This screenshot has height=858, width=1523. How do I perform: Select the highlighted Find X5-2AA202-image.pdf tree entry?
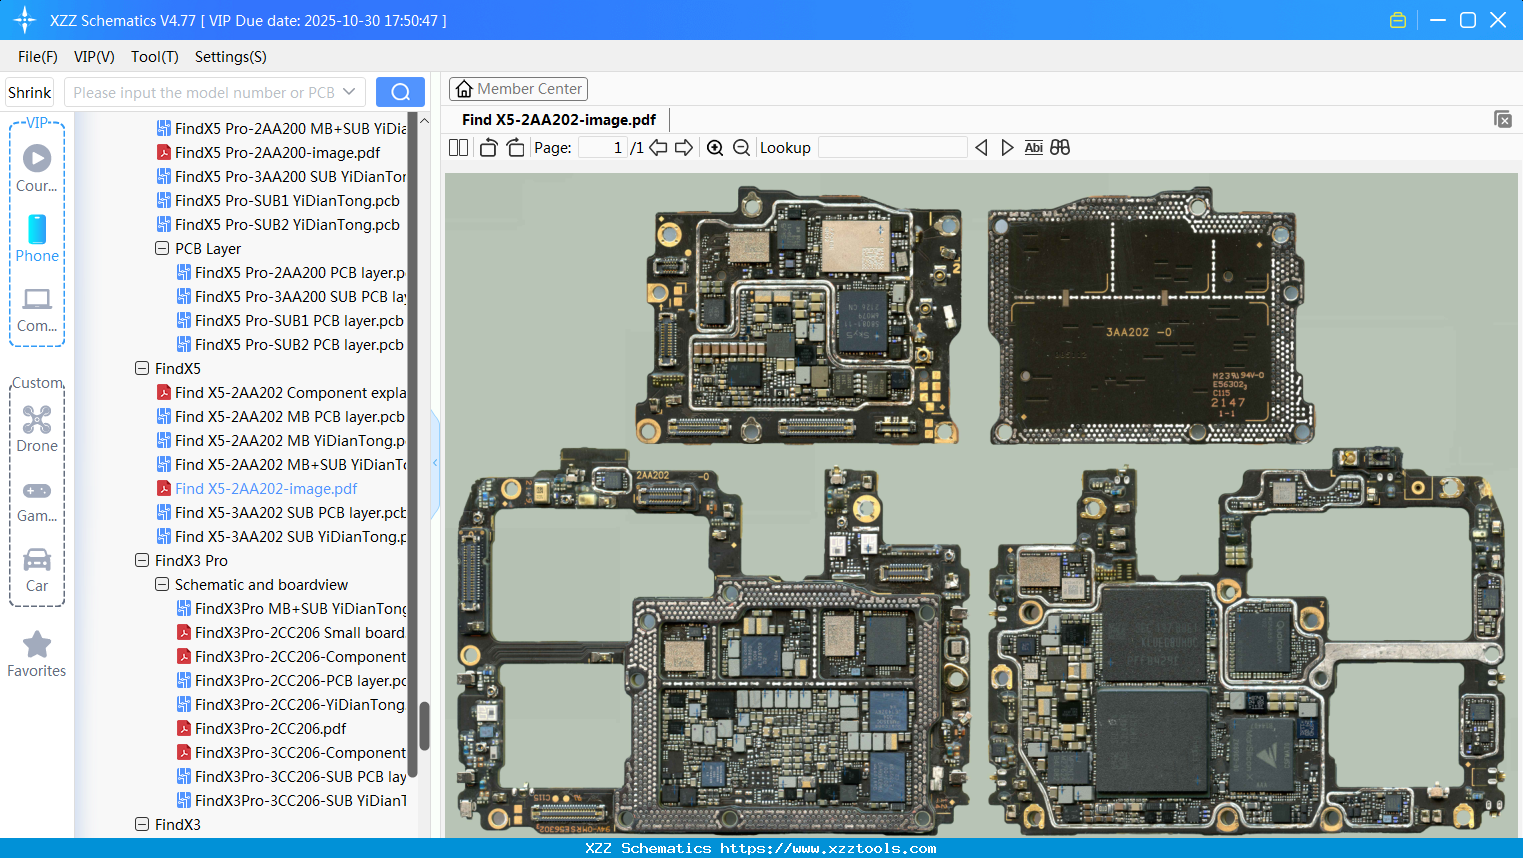click(x=257, y=488)
